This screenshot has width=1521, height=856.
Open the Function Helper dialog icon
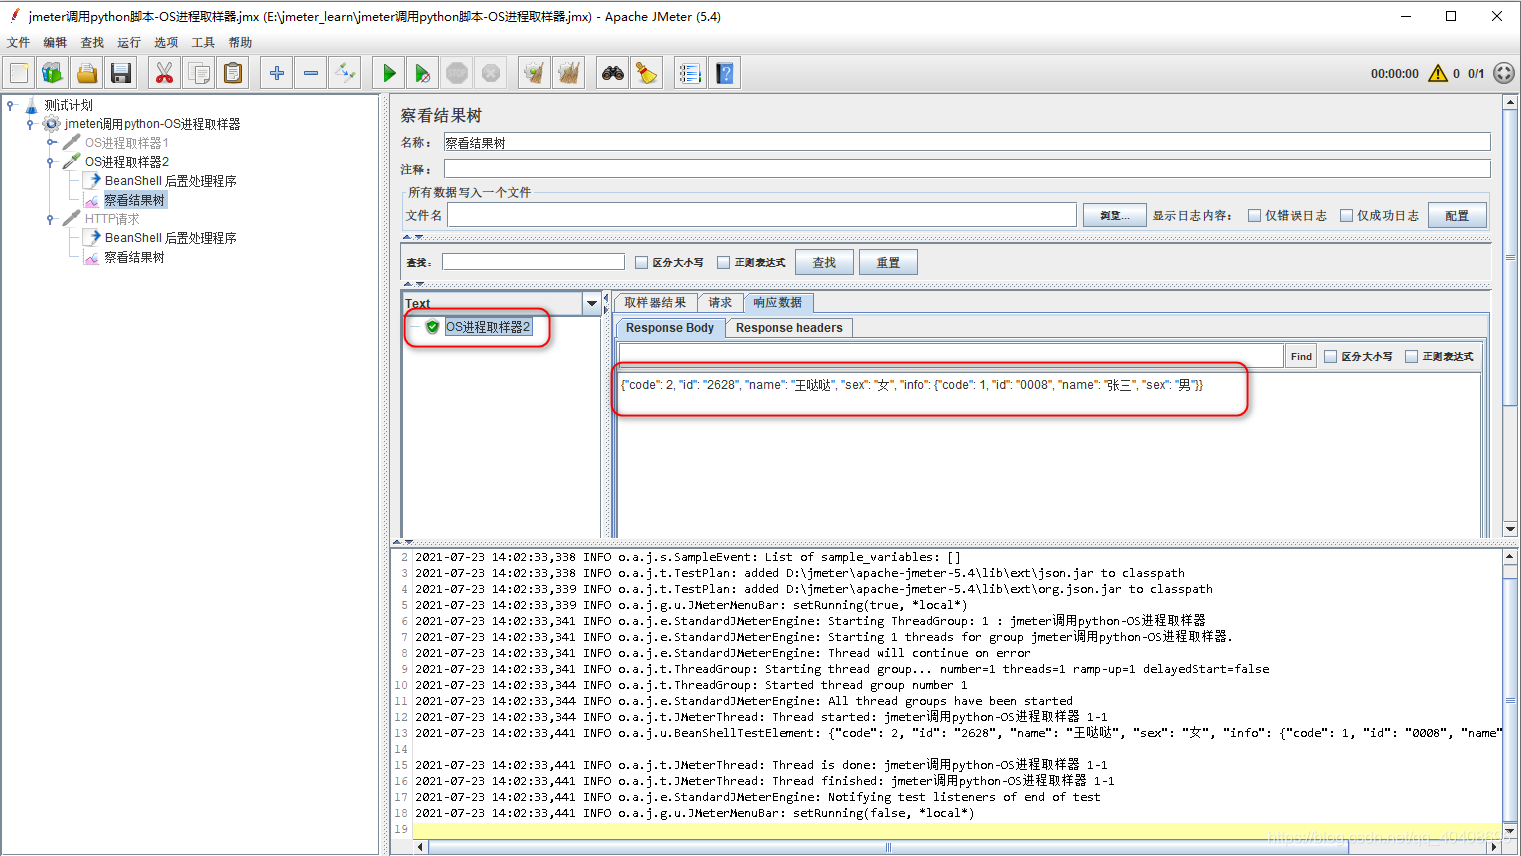click(x=689, y=72)
